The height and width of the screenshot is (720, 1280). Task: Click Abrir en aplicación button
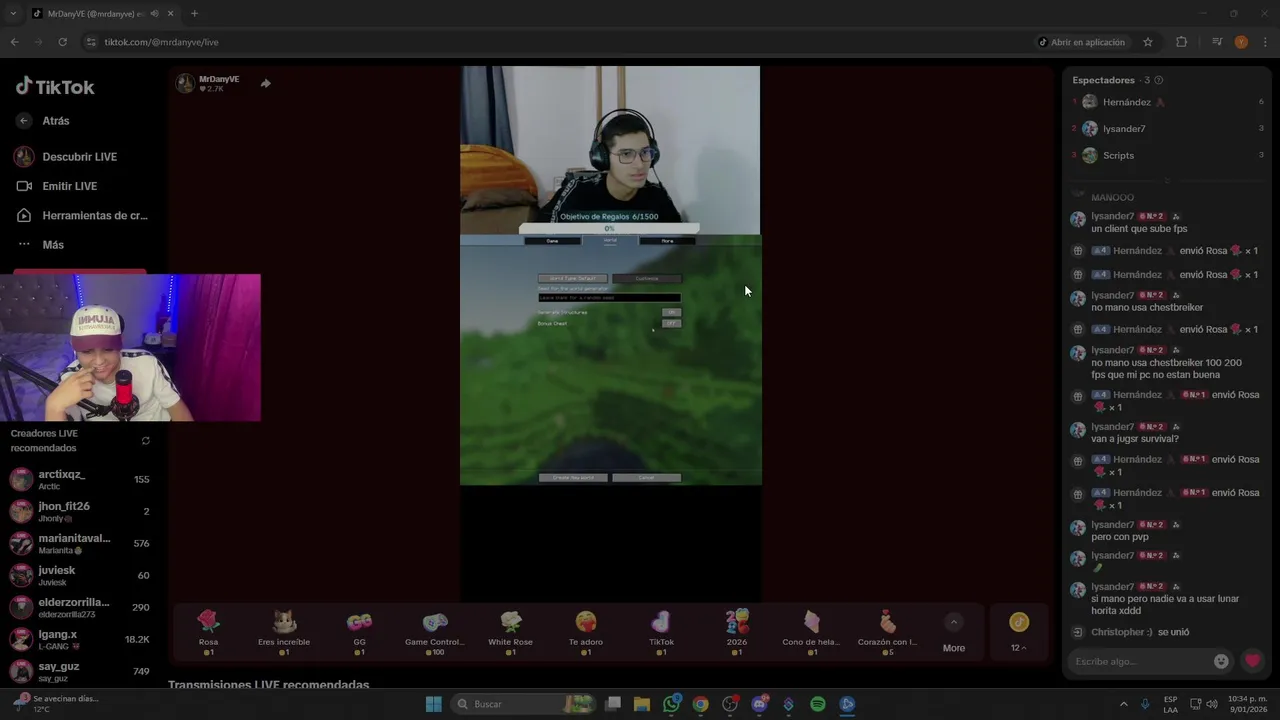coord(1081,42)
